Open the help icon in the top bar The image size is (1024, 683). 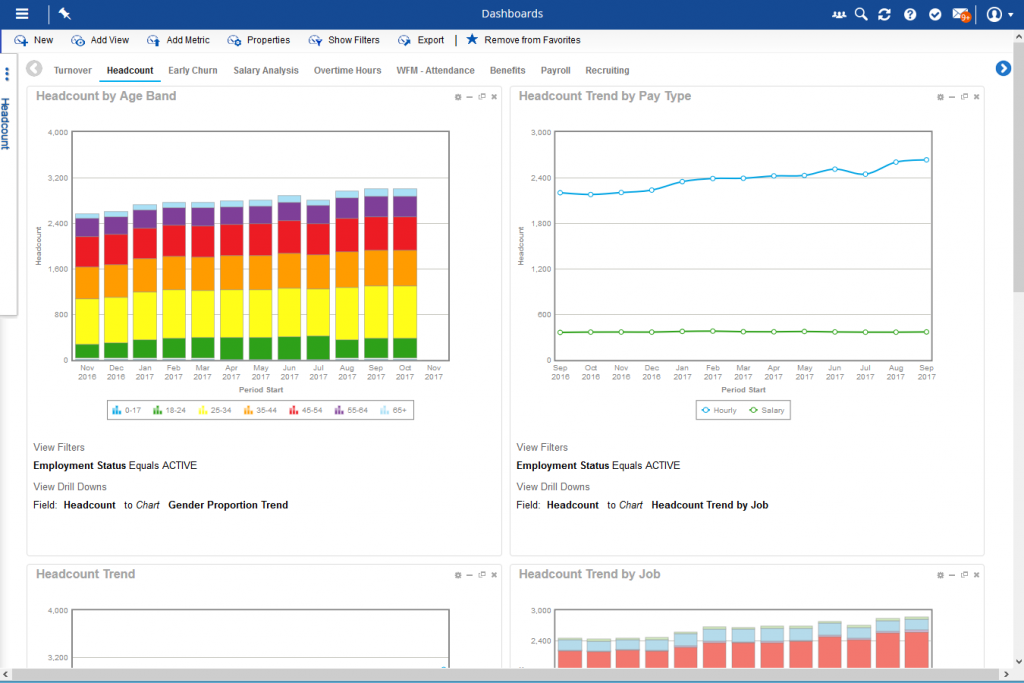tap(908, 14)
